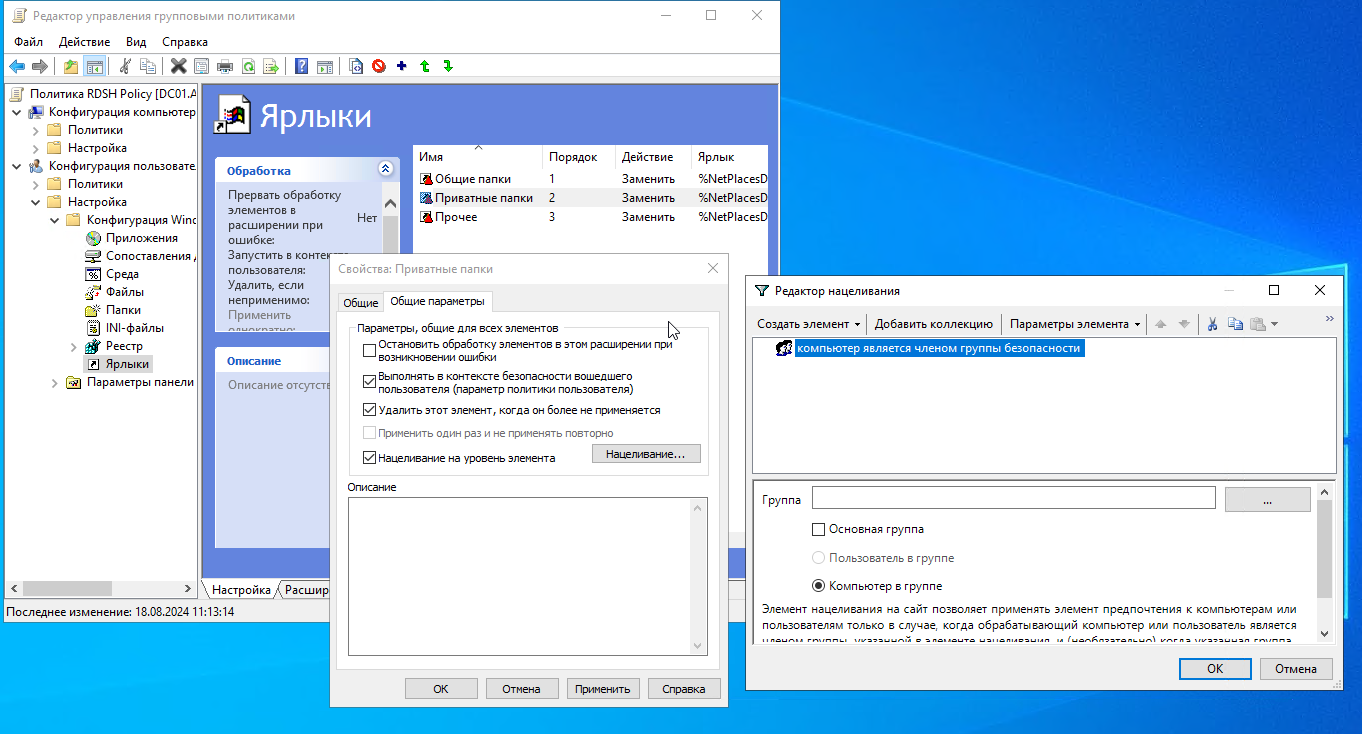Toggle the show/hide action pane icon
Viewport: 1362px width, 734px height.
(324, 66)
